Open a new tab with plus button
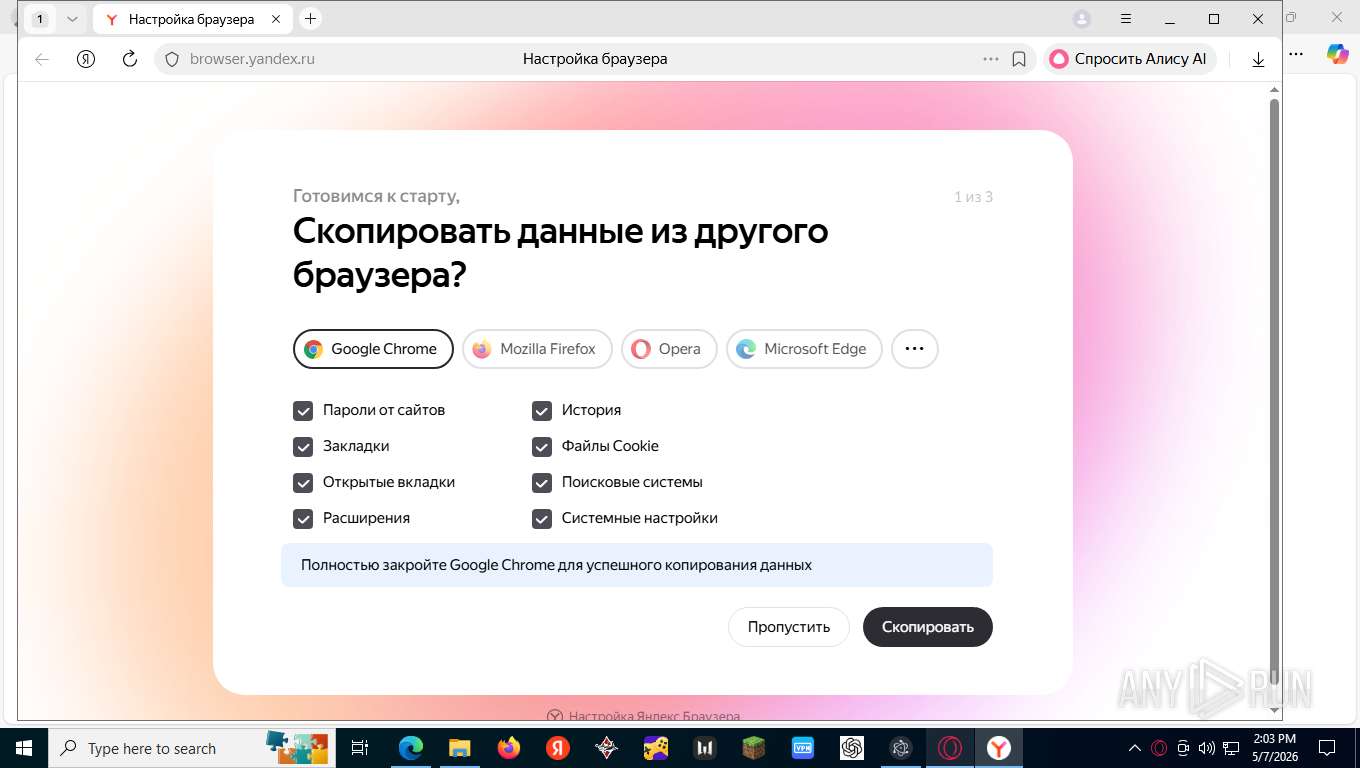1360x768 pixels. (310, 19)
